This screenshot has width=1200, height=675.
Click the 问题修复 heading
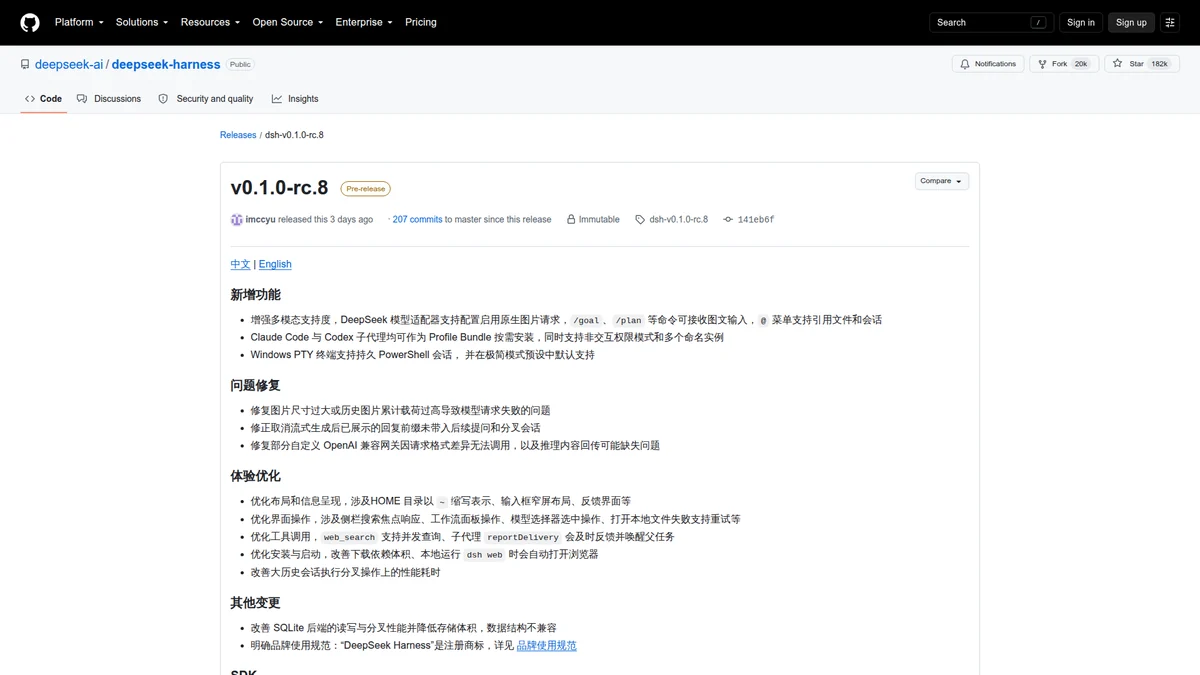(256, 385)
